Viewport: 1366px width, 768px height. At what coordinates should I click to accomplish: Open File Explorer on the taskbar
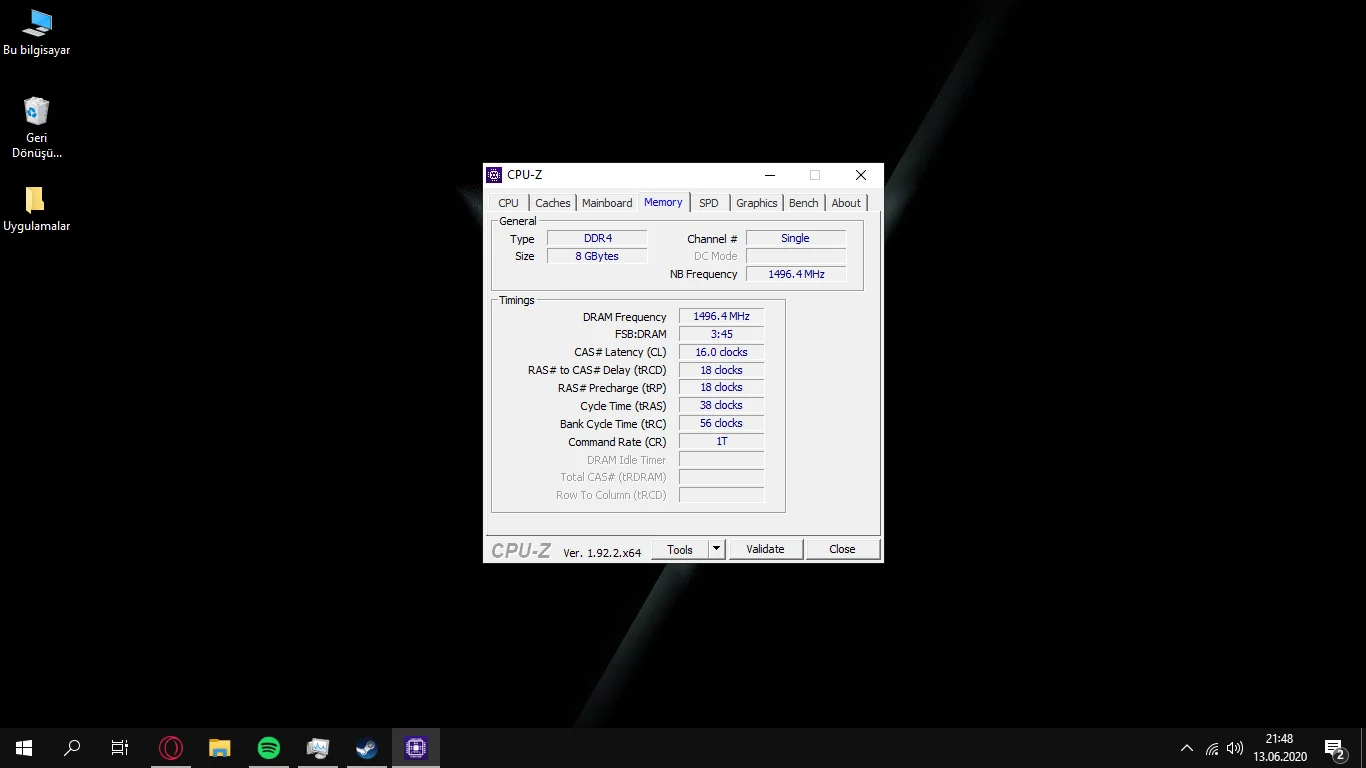point(219,747)
